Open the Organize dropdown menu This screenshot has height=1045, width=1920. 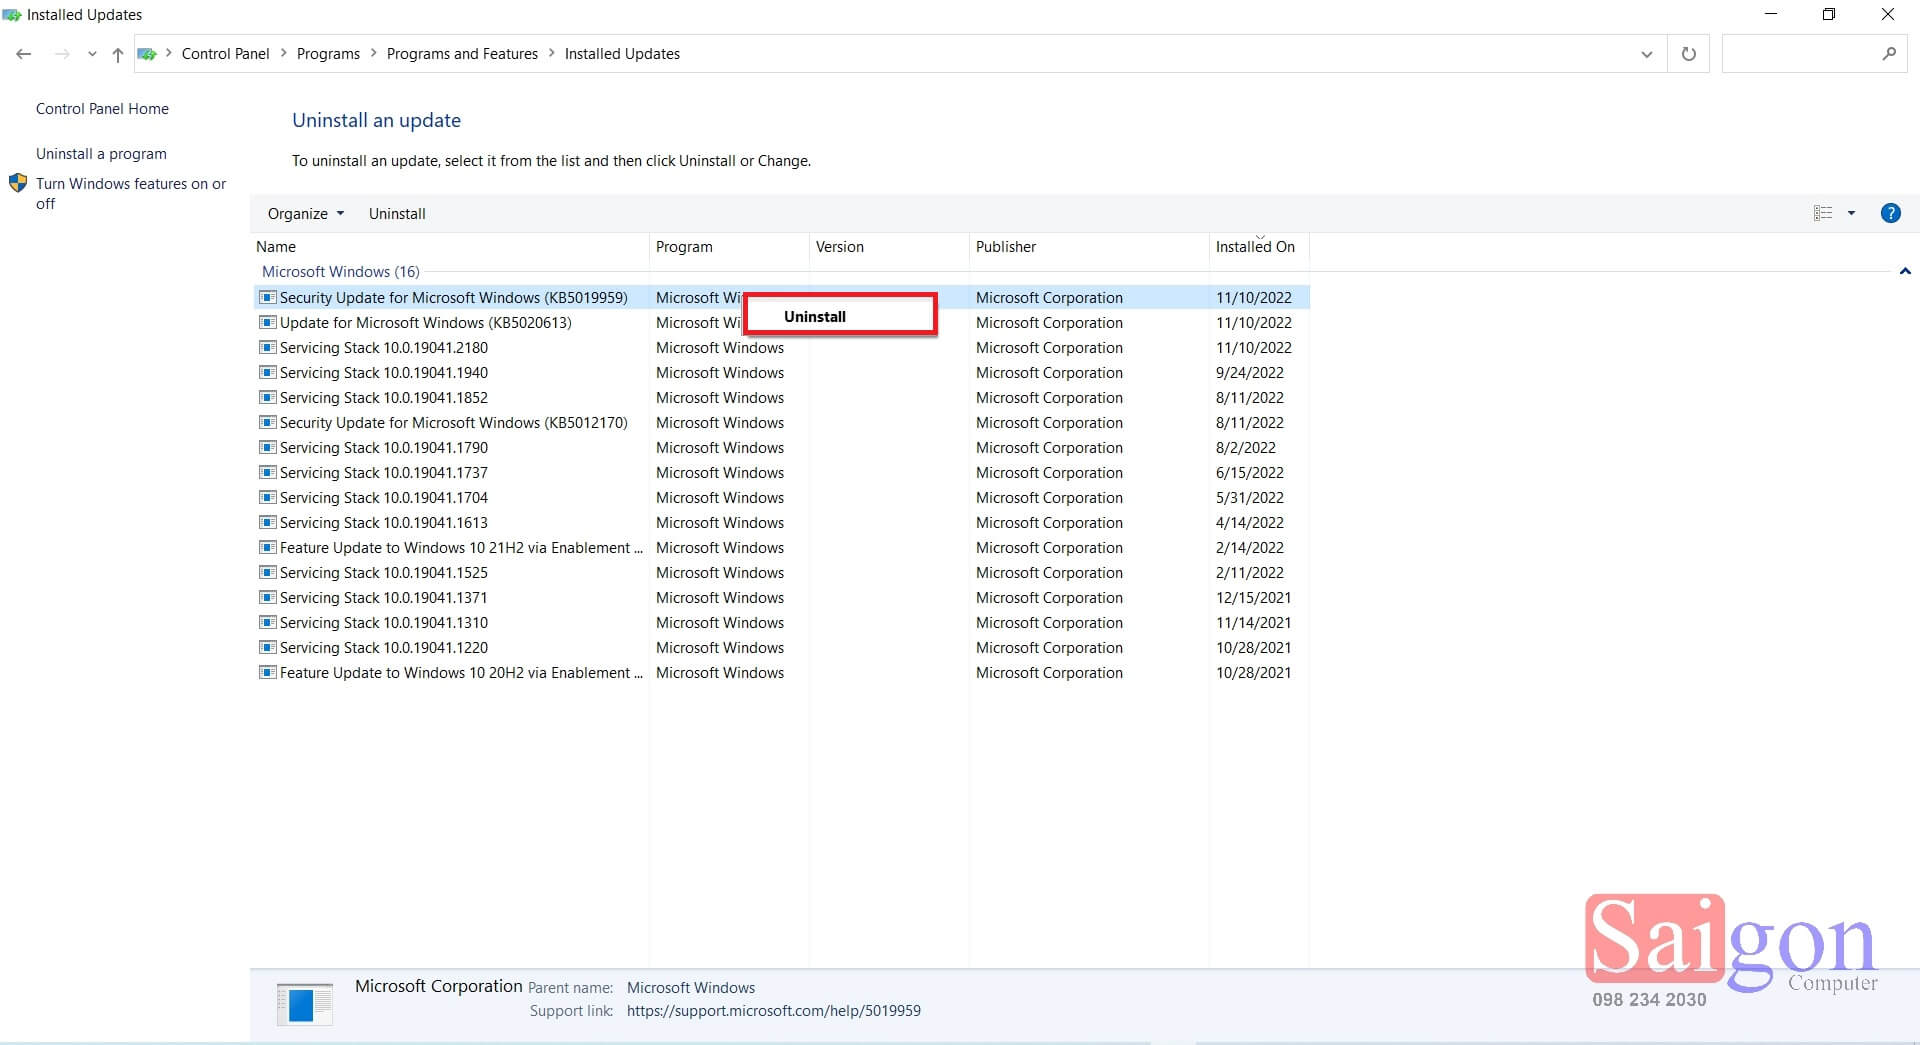[x=306, y=213]
